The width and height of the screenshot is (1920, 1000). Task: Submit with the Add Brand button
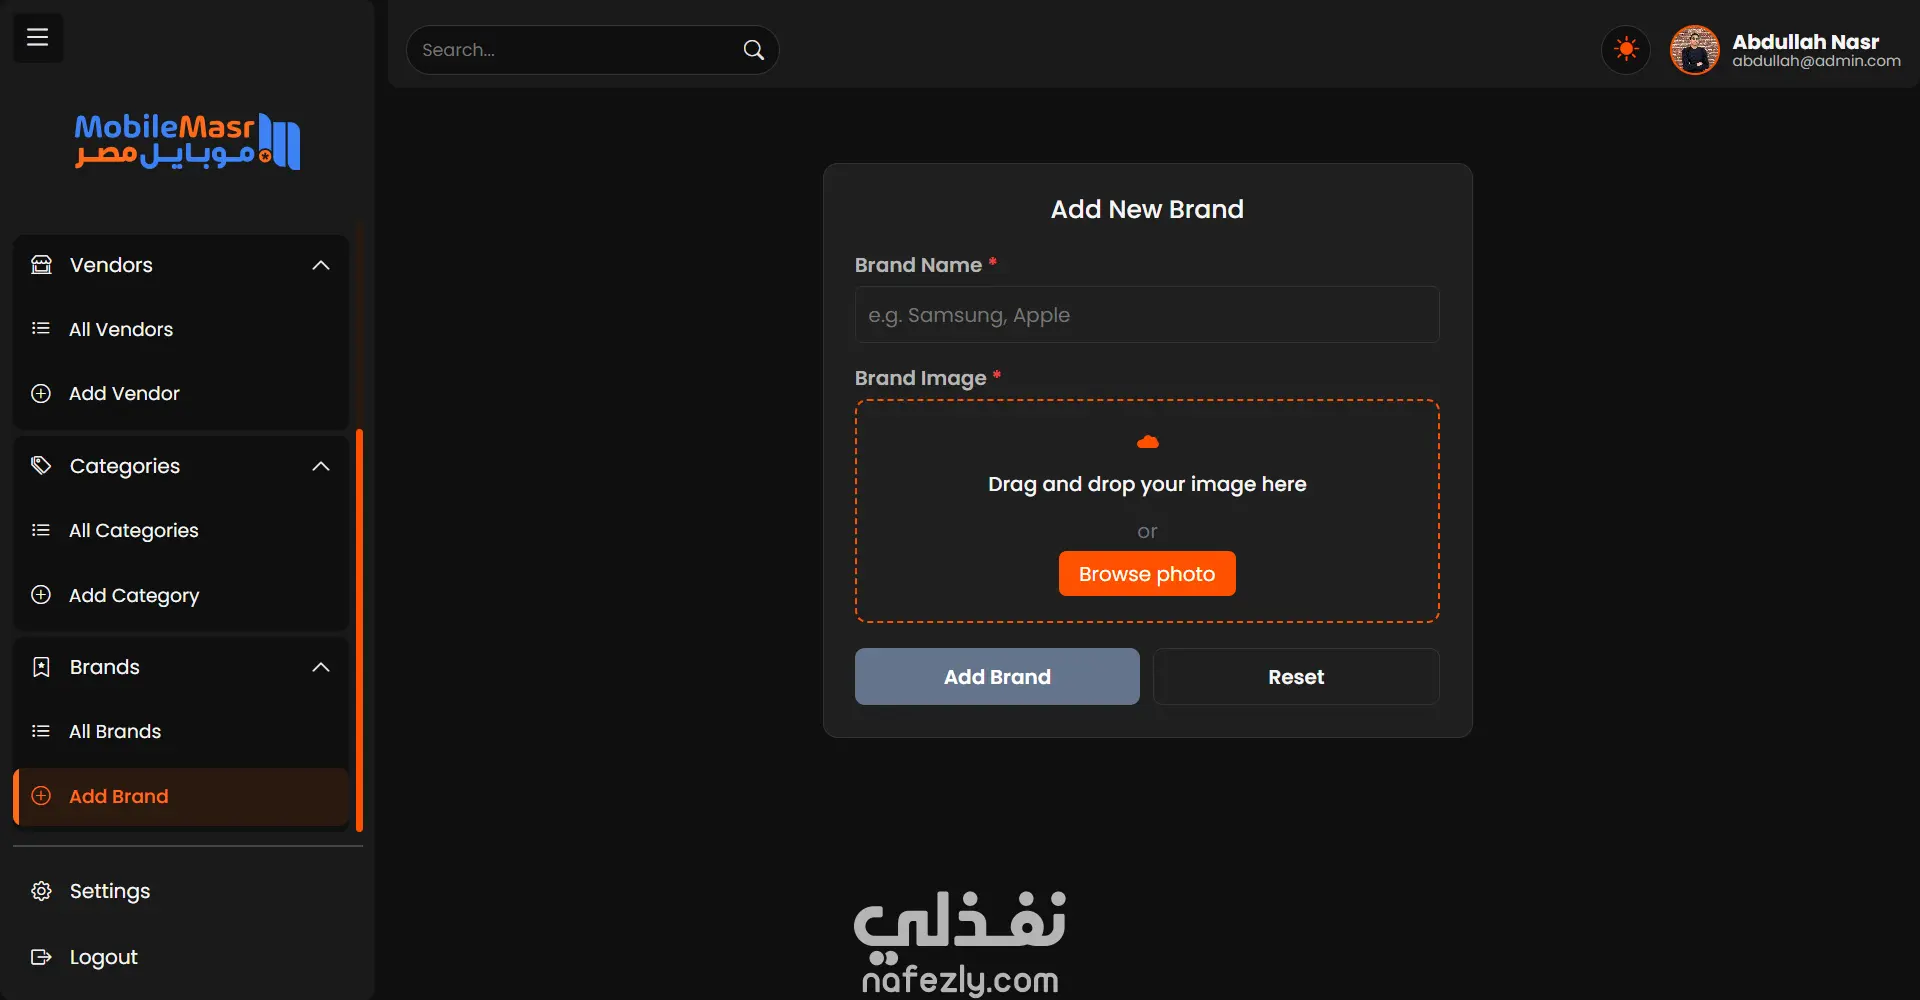[997, 677]
